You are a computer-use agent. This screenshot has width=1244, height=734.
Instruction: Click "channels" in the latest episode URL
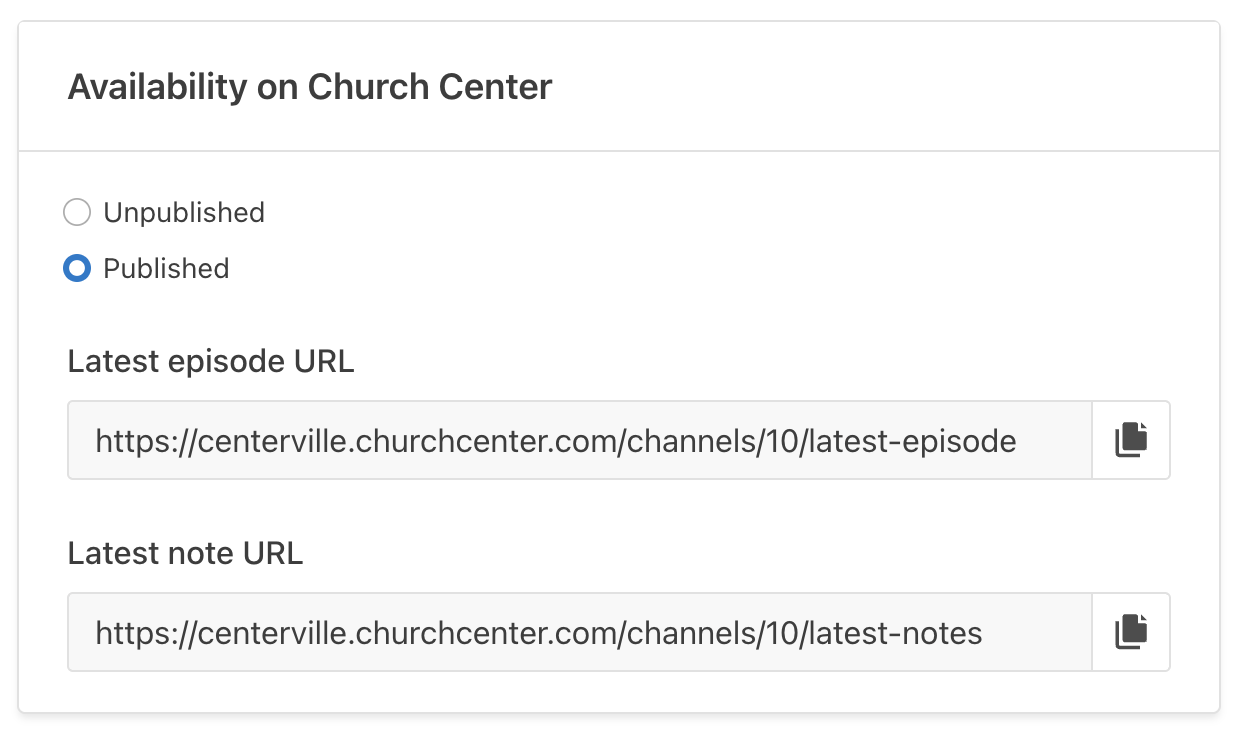(692, 441)
